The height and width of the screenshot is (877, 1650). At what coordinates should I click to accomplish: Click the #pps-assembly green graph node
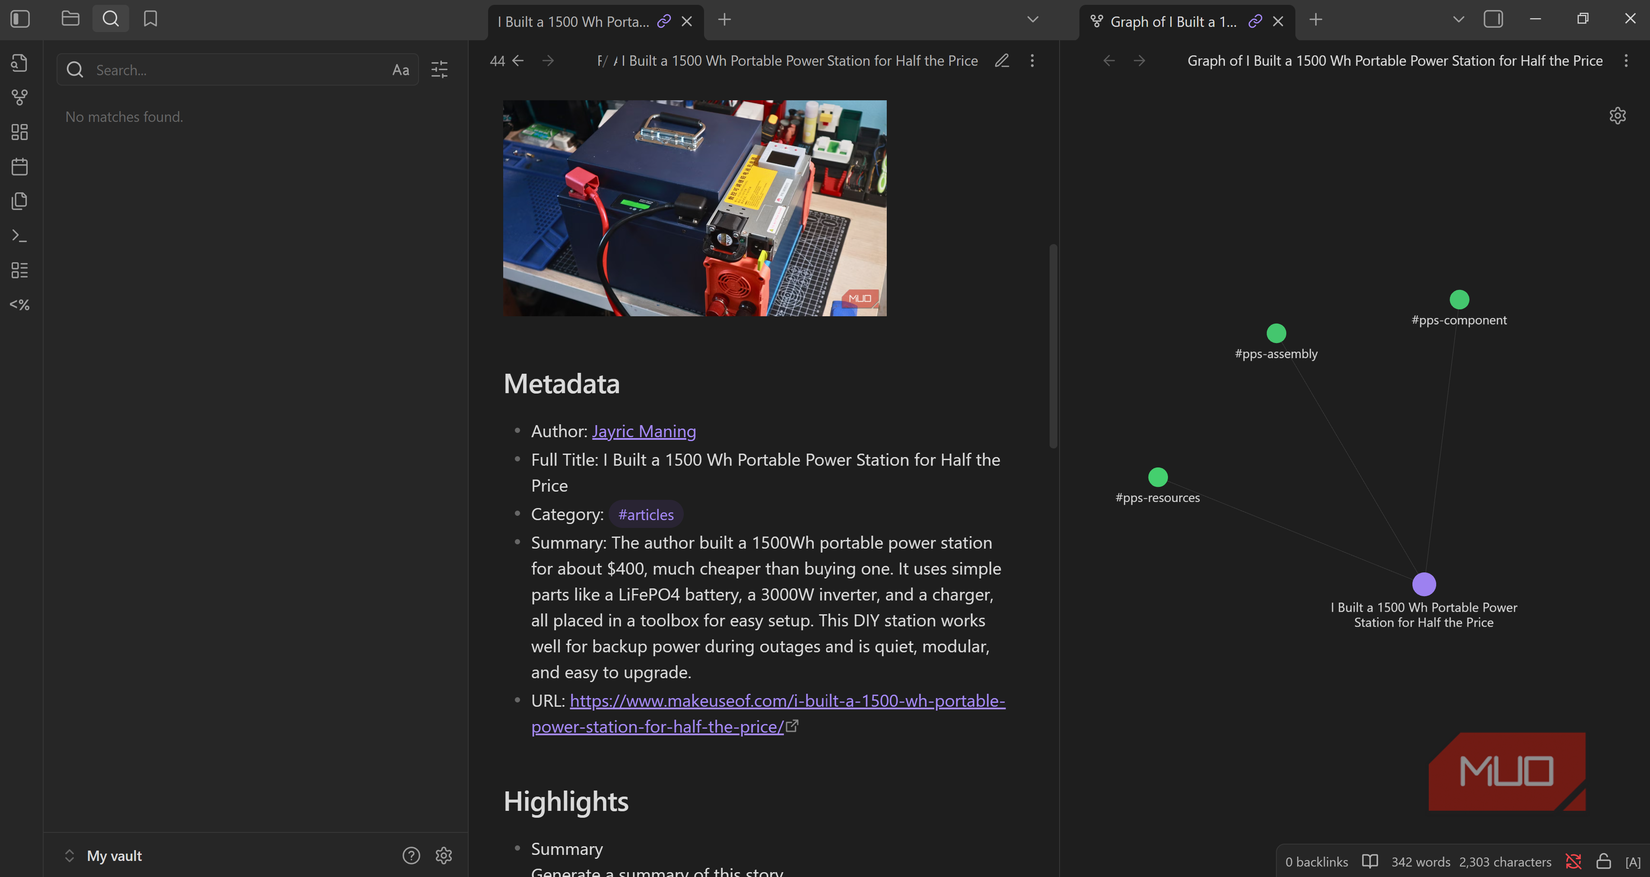[1276, 333]
